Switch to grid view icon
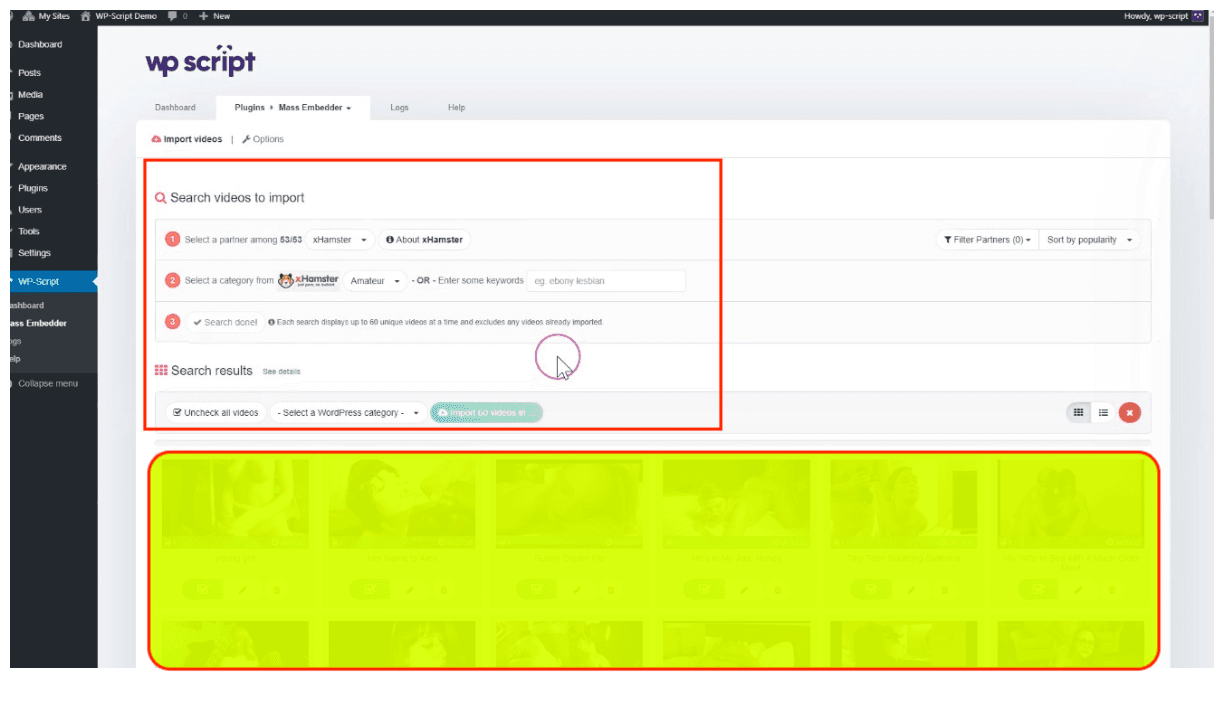The image size is (1230, 714). [x=1078, y=412]
